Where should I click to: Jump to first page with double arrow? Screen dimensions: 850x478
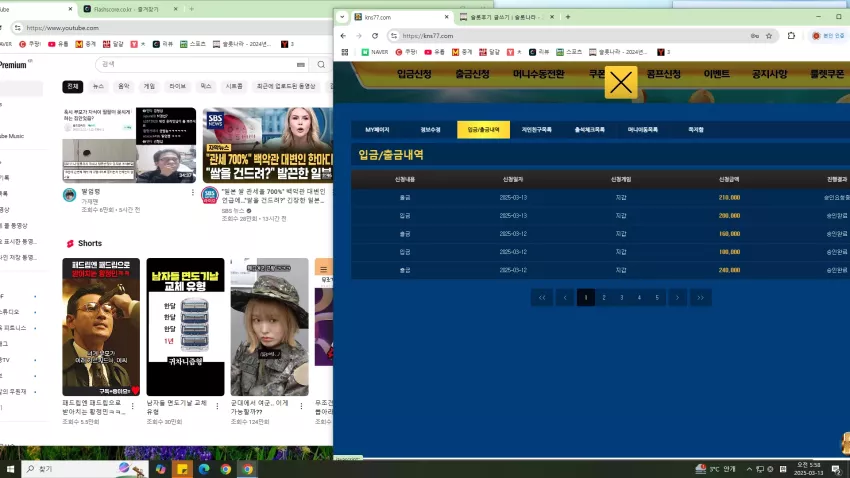pos(542,298)
